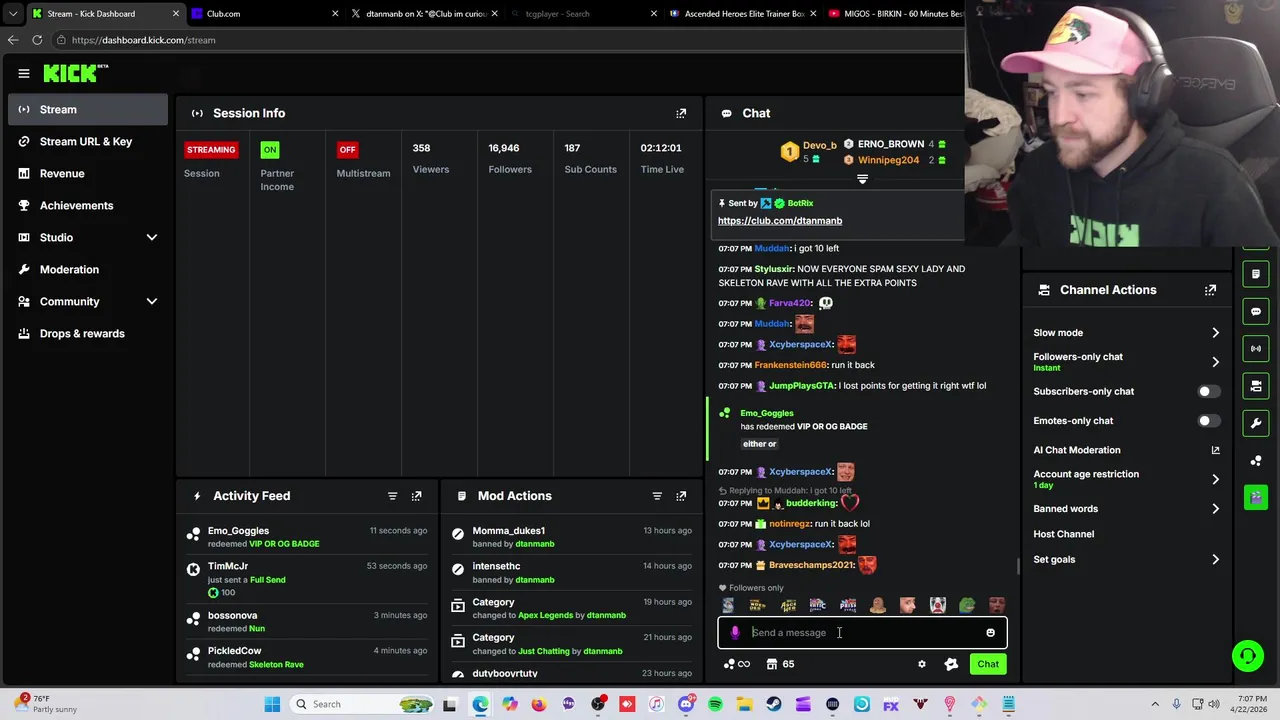This screenshot has height=720, width=1280.
Task: Toggle Subscribers-only chat switch
Action: pyautogui.click(x=1208, y=391)
